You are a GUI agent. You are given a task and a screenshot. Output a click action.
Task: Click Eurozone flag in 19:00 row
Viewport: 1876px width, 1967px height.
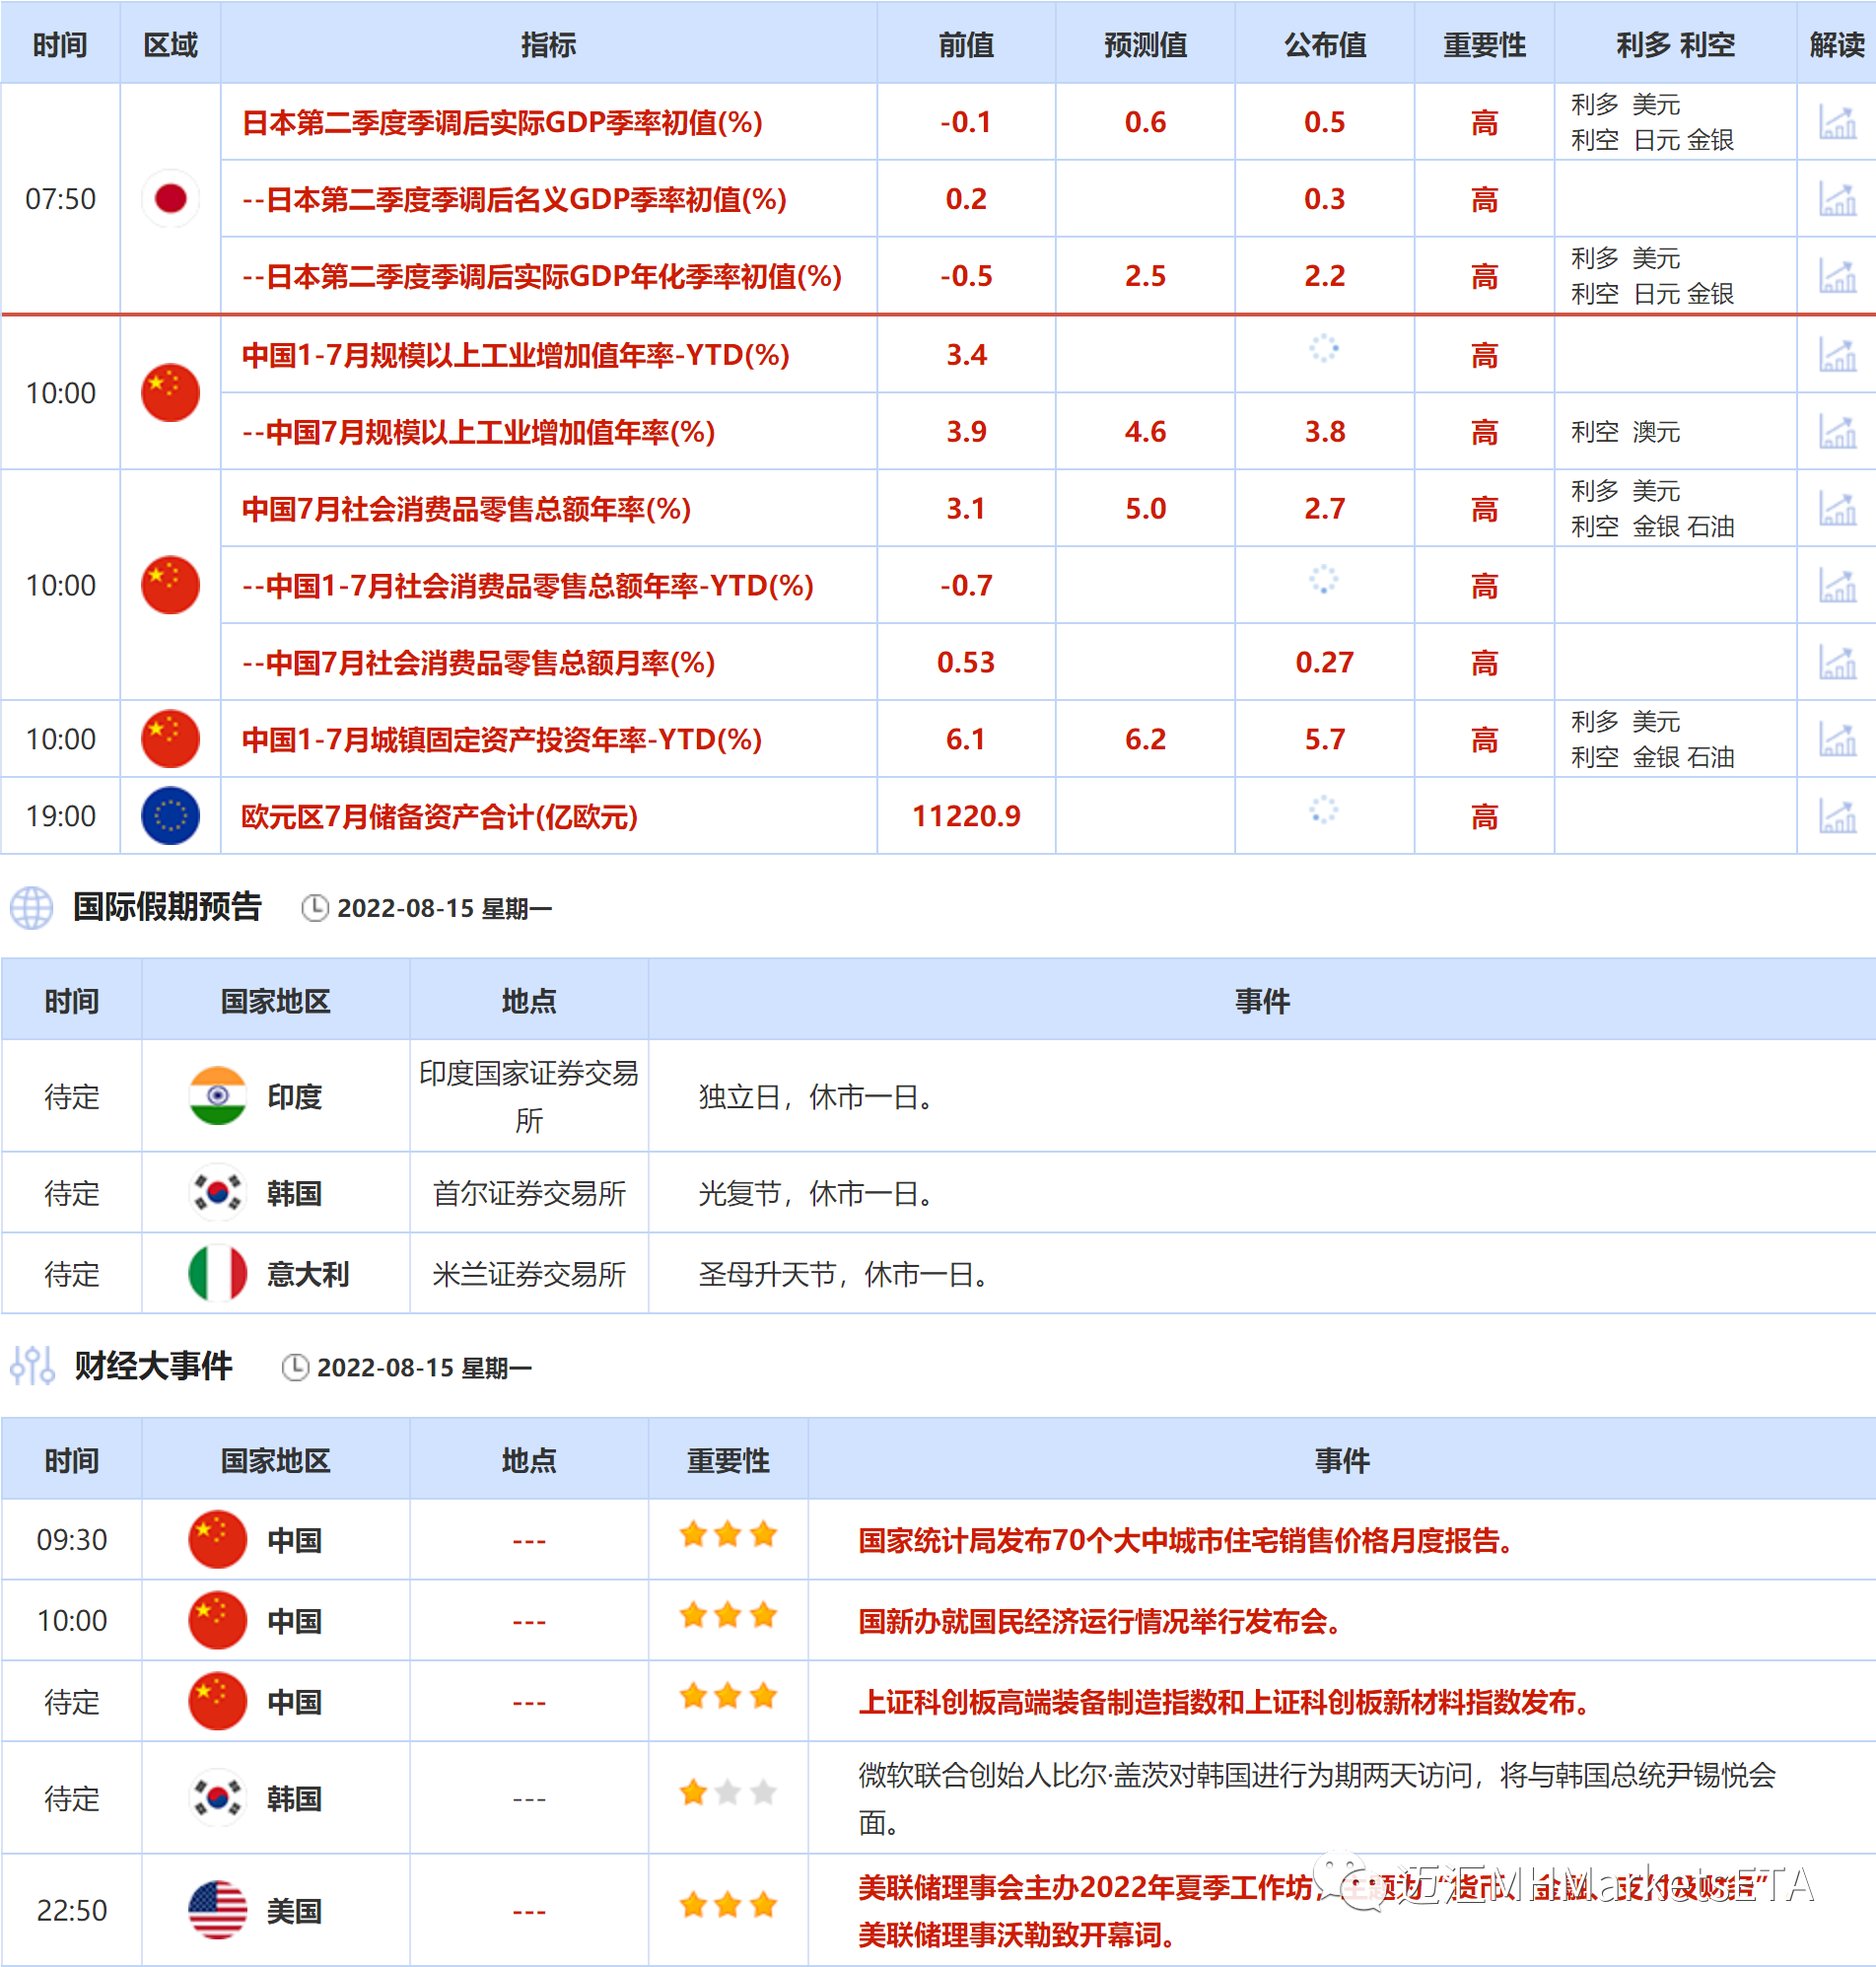170,816
